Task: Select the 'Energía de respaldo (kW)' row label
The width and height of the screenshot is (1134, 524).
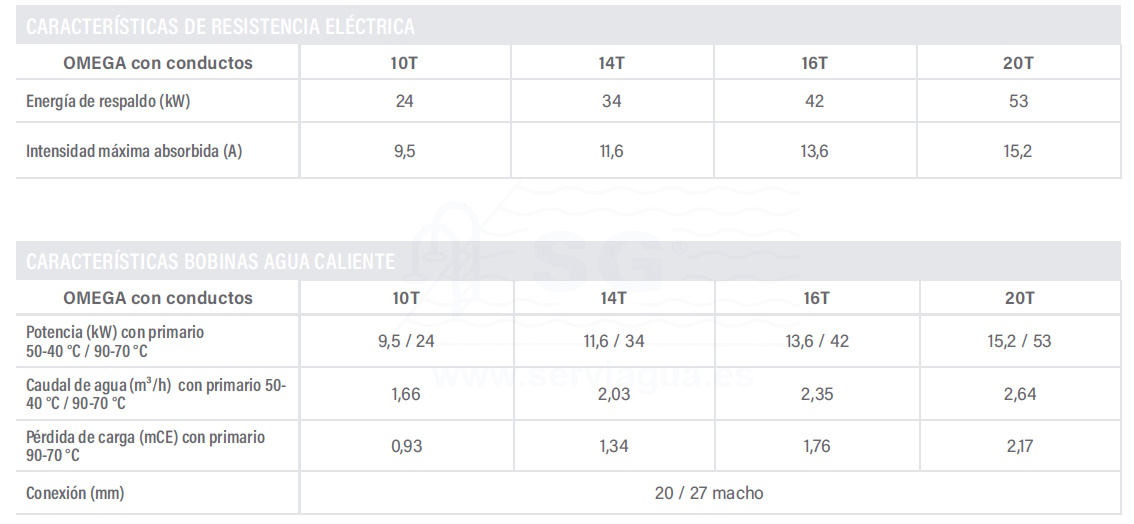Action: pos(108,101)
